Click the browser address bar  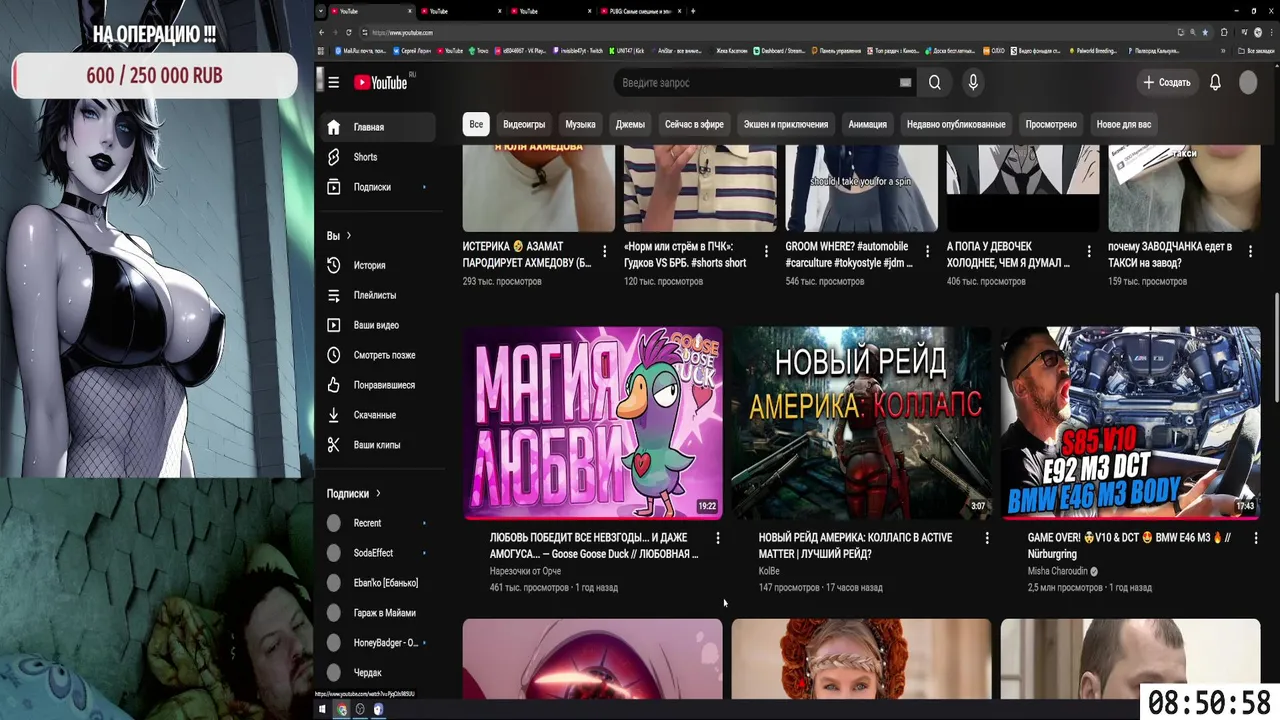tap(770, 32)
